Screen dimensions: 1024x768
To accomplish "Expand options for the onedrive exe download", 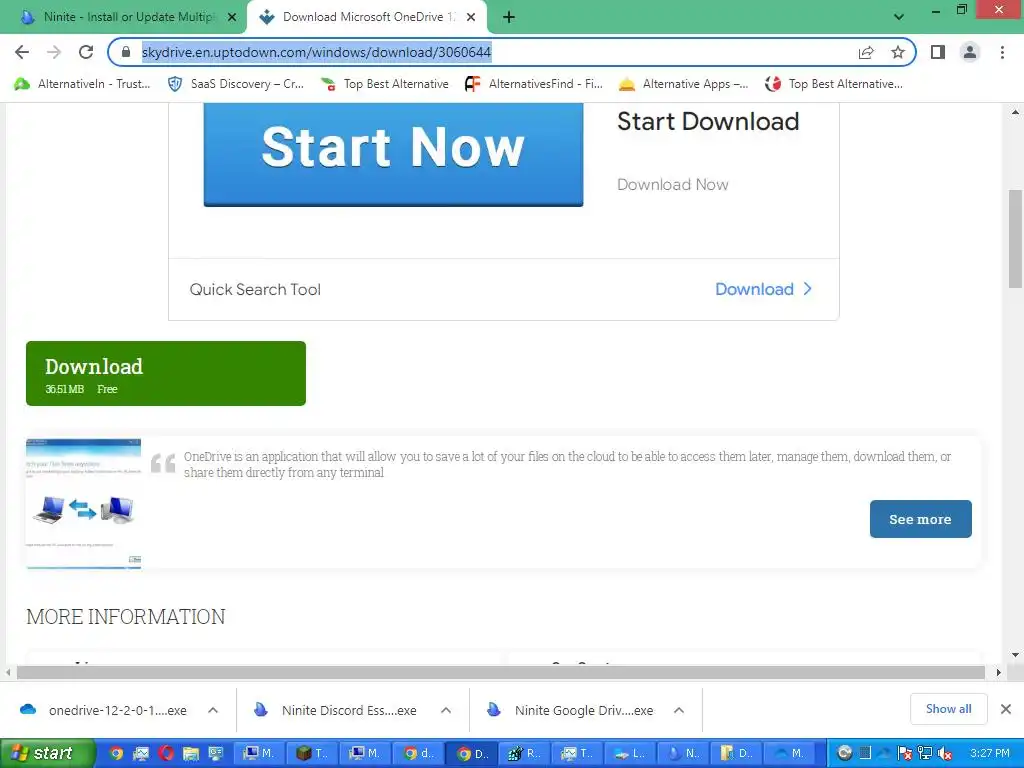I will [213, 710].
